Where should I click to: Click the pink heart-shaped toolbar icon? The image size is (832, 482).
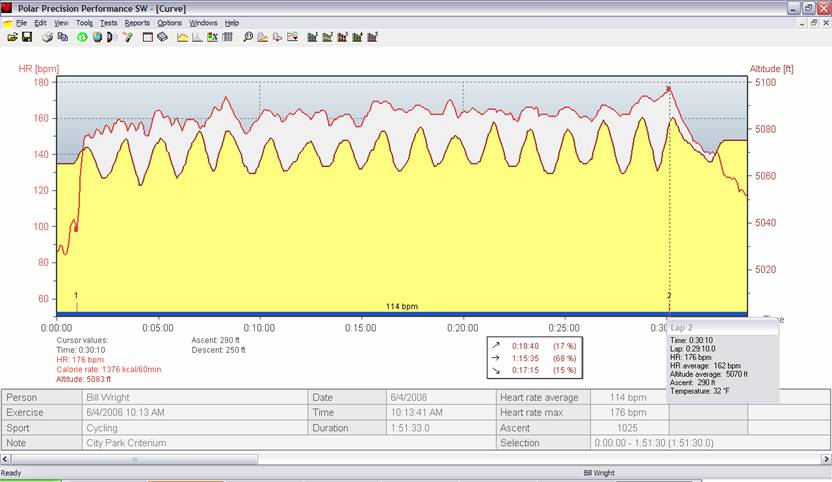(x=278, y=37)
